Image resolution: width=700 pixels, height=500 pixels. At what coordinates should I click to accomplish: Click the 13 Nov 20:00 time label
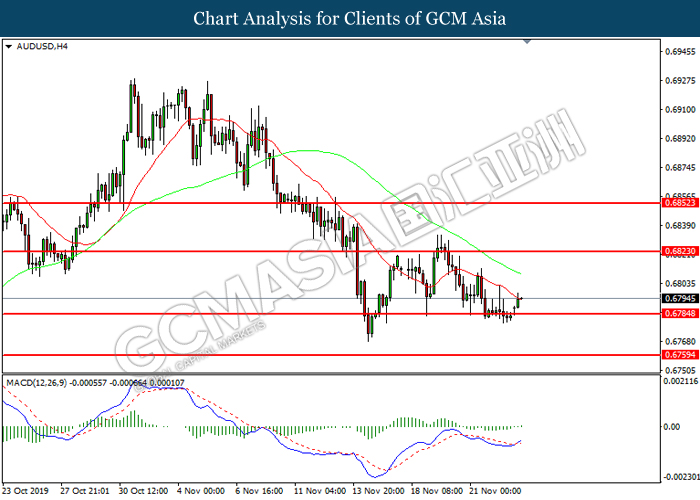tap(379, 491)
